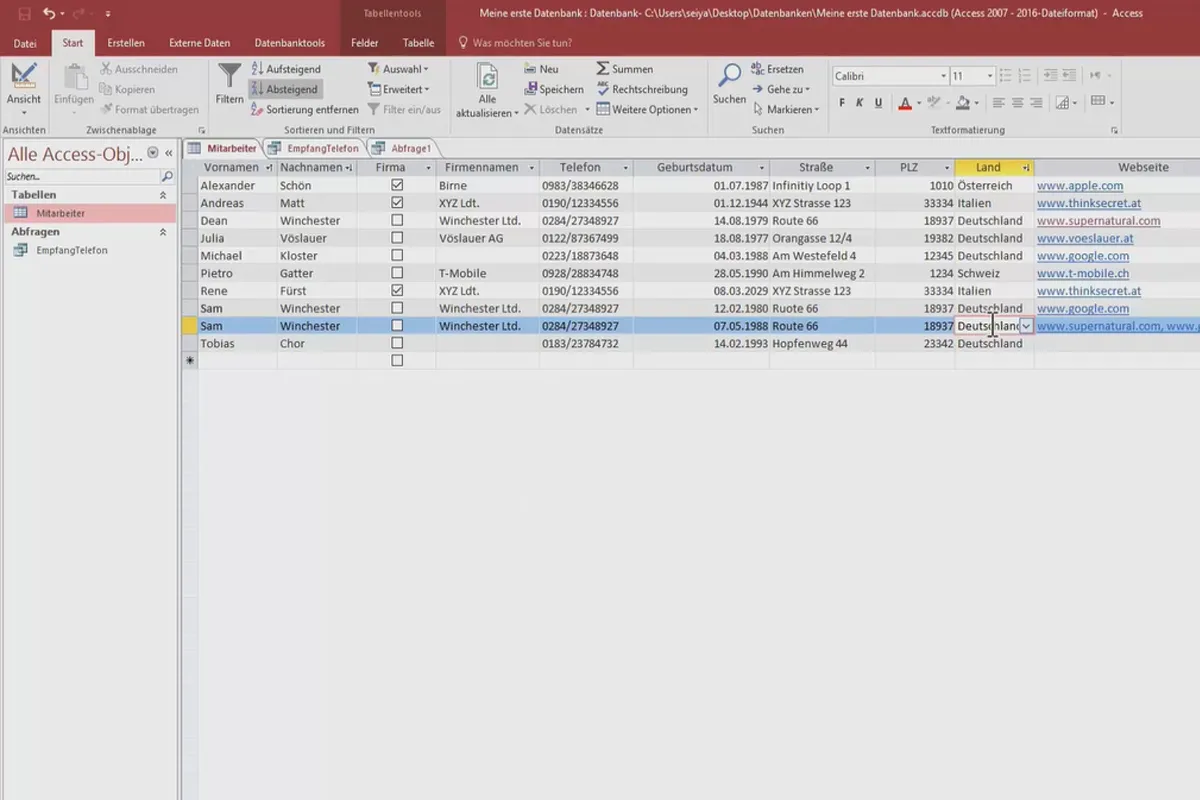
Task: Switch to Abfrage1 document tab
Action: point(402,148)
